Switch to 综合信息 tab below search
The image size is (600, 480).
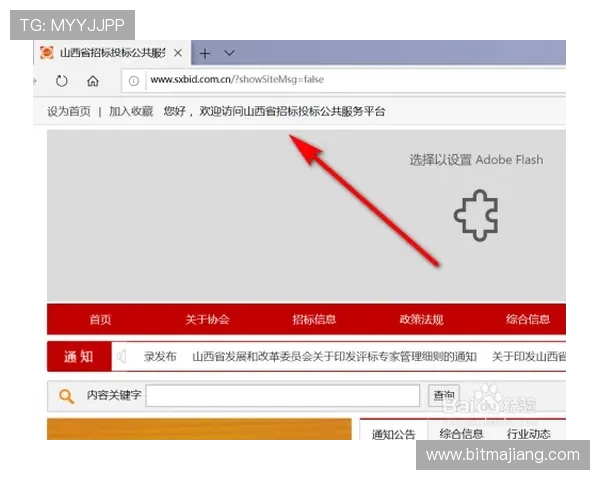(461, 434)
